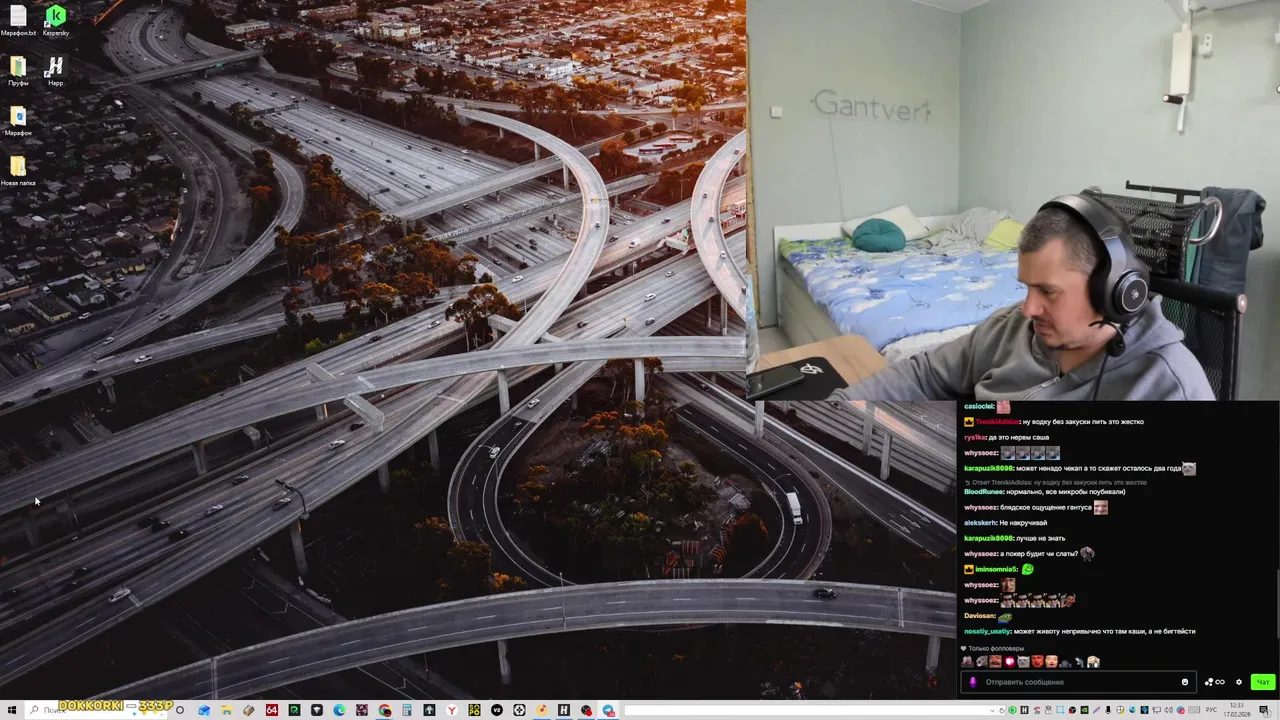This screenshot has width=1280, height=720.
Task: Open the emoji picker in the chat input
Action: 1185,682
